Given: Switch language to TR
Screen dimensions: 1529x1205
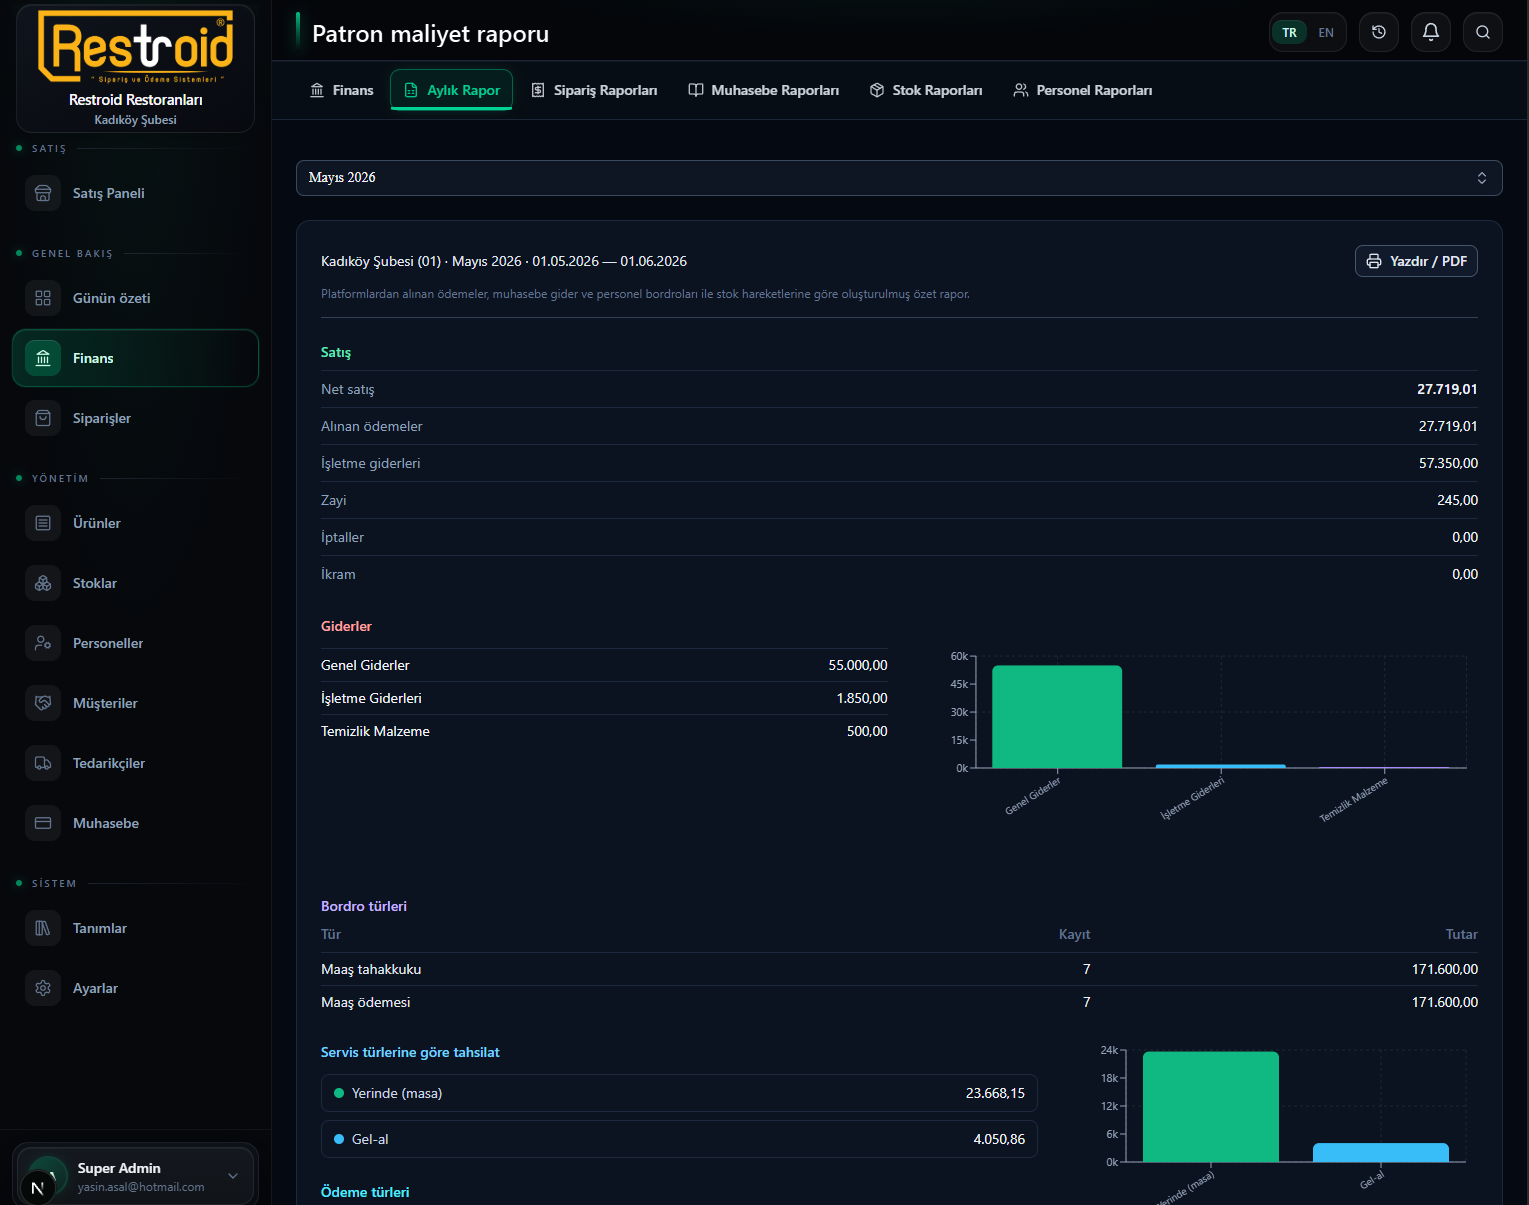Looking at the screenshot, I should 1290,33.
